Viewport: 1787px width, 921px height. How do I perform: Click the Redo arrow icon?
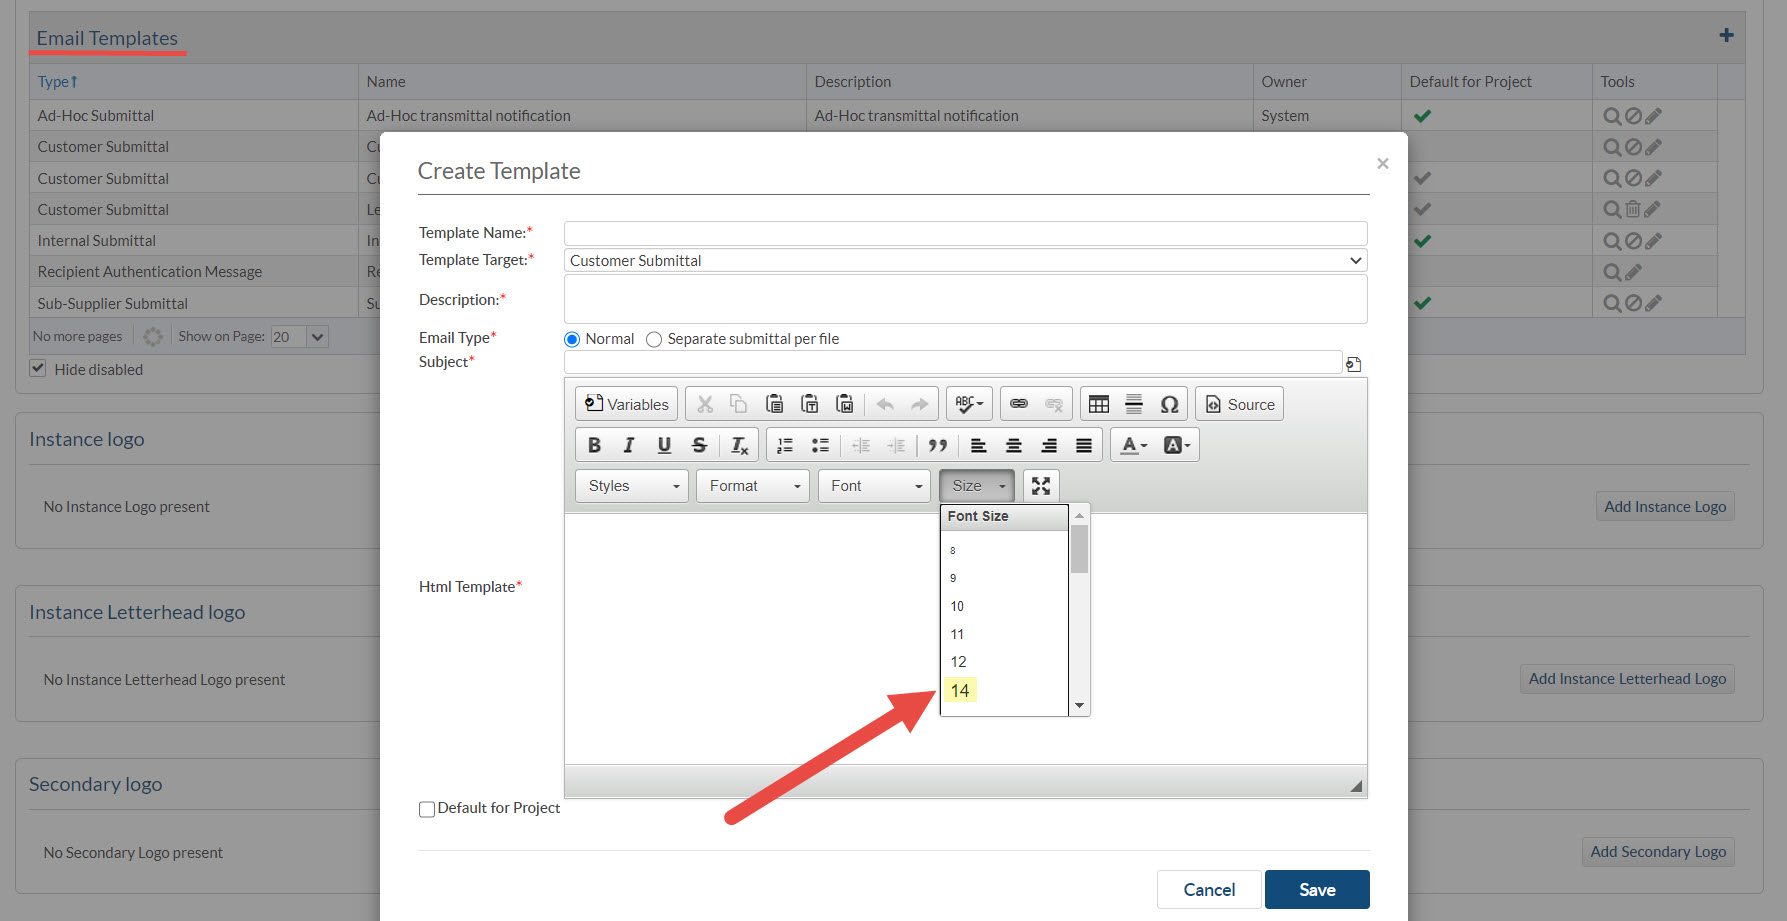pos(919,404)
